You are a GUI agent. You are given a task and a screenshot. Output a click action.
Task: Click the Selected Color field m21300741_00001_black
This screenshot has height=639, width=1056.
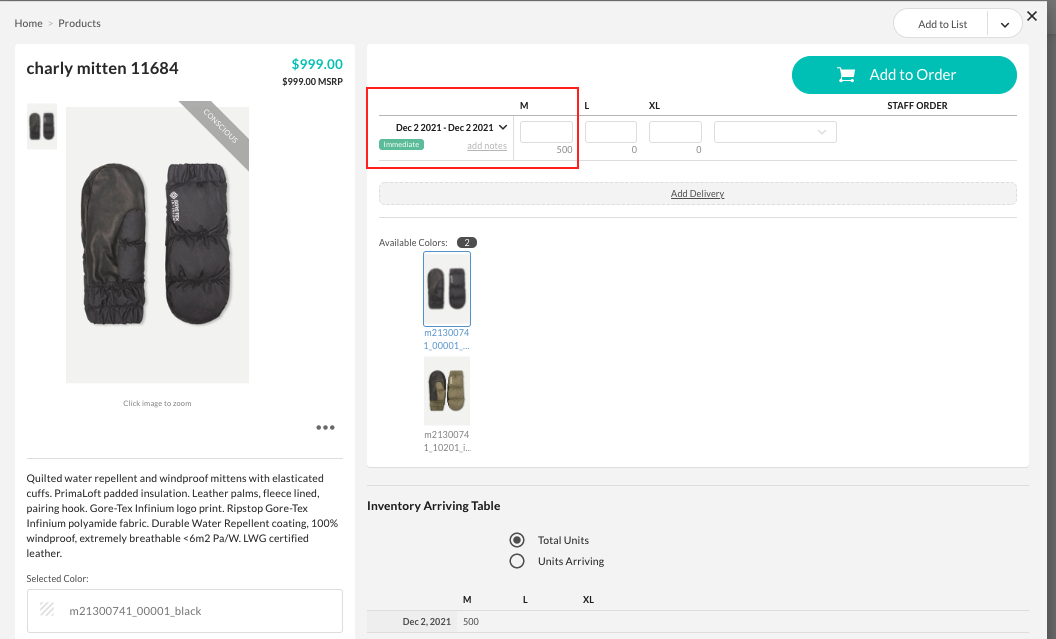(185, 611)
